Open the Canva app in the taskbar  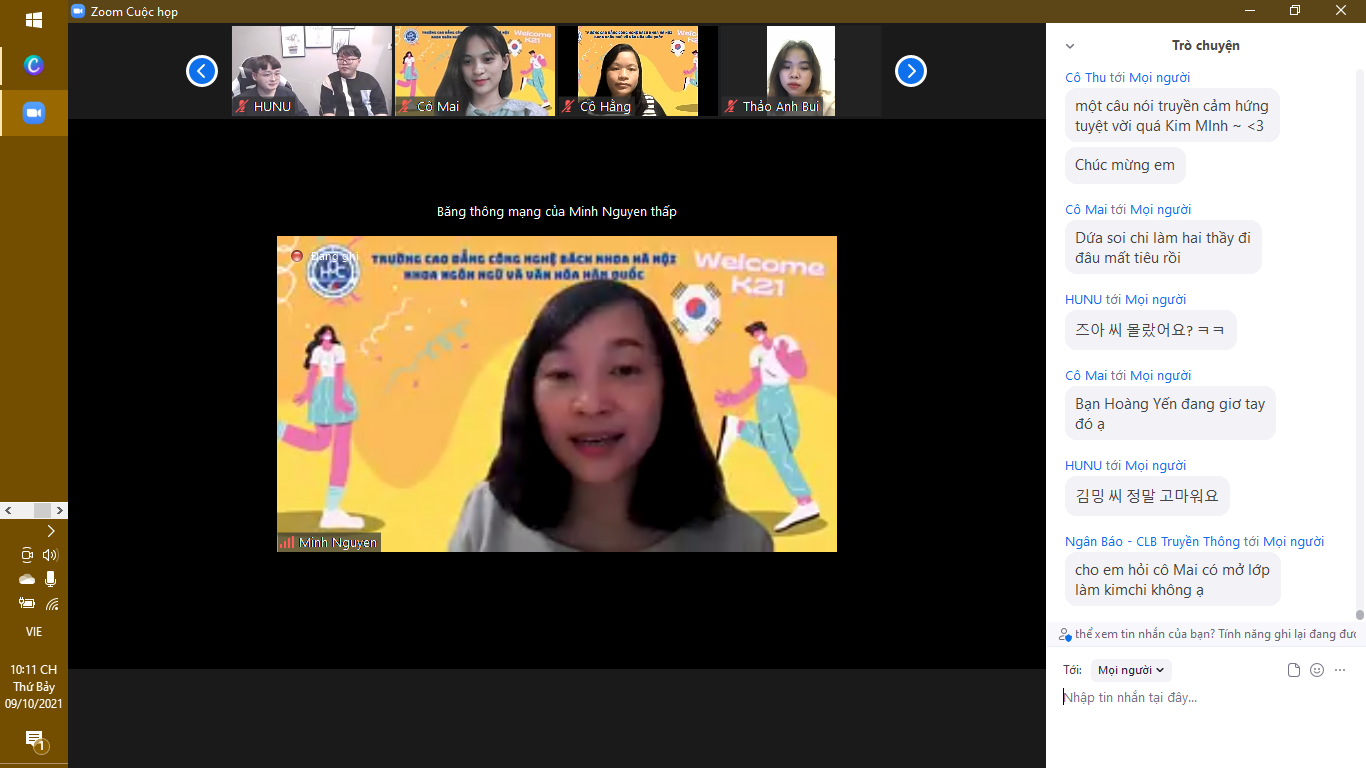pyautogui.click(x=34, y=65)
